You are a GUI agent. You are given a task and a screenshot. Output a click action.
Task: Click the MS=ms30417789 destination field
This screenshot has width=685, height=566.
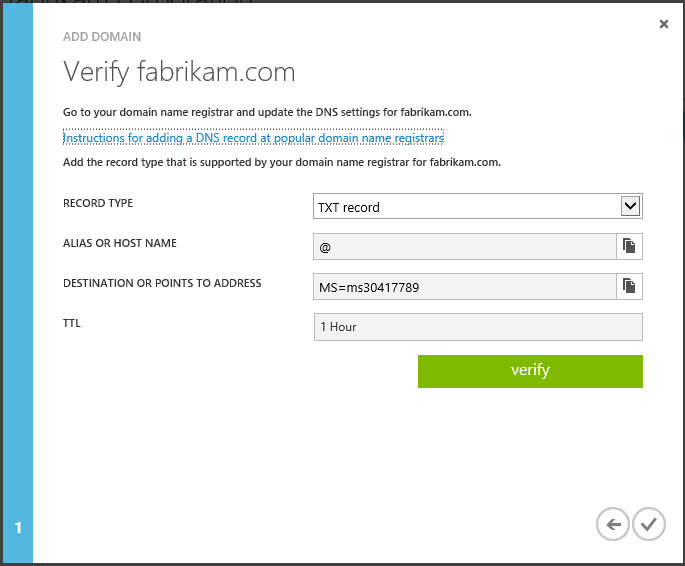coord(464,287)
